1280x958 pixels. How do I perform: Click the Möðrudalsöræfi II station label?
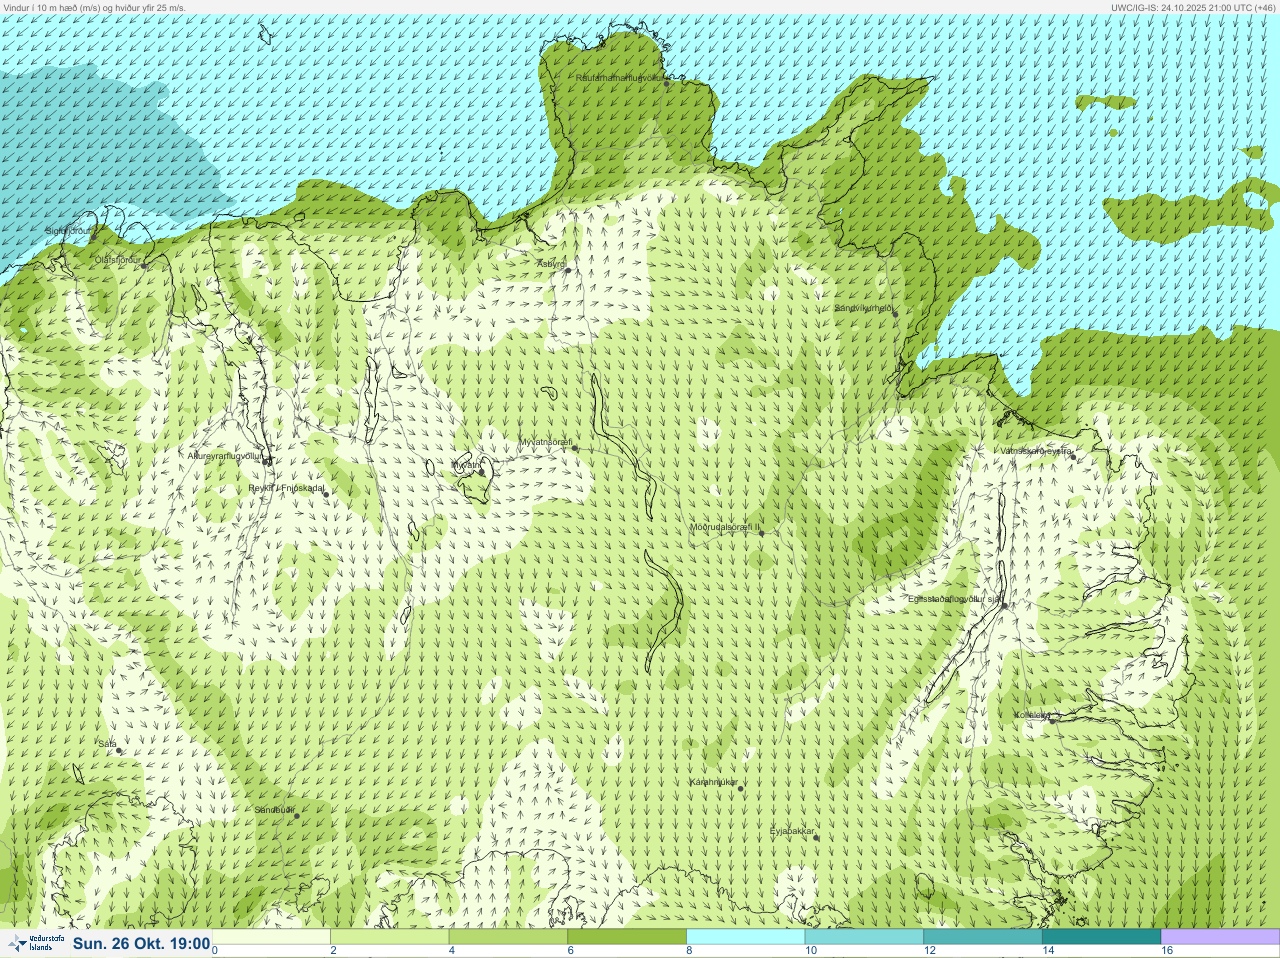pos(725,527)
